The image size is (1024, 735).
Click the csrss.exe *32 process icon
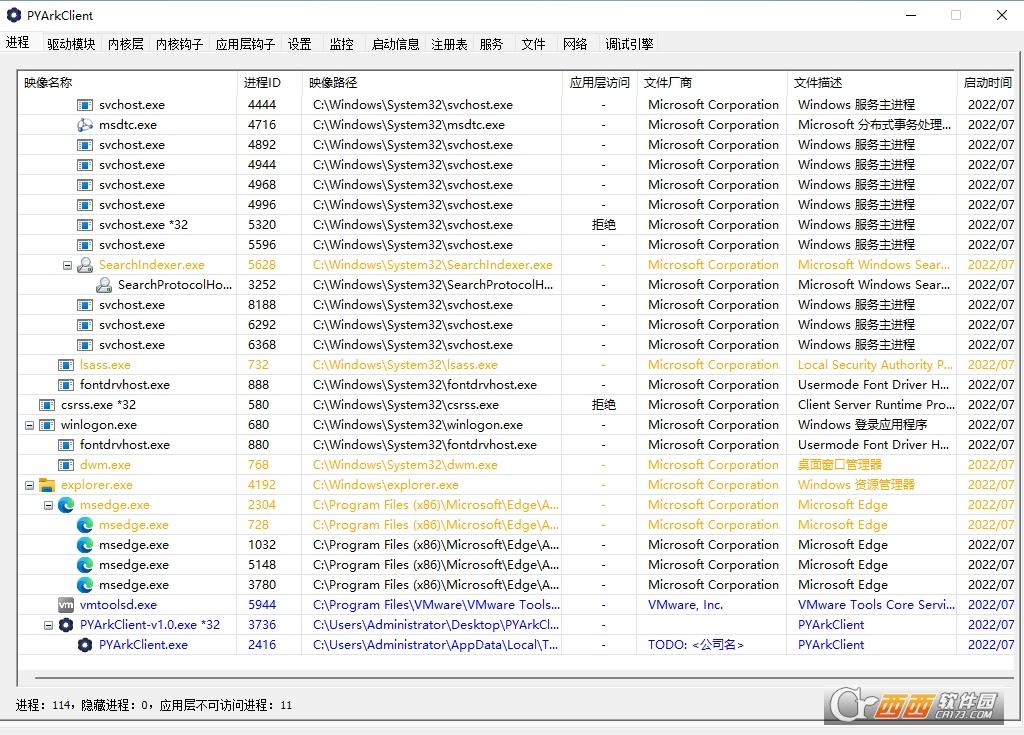pyautogui.click(x=47, y=405)
